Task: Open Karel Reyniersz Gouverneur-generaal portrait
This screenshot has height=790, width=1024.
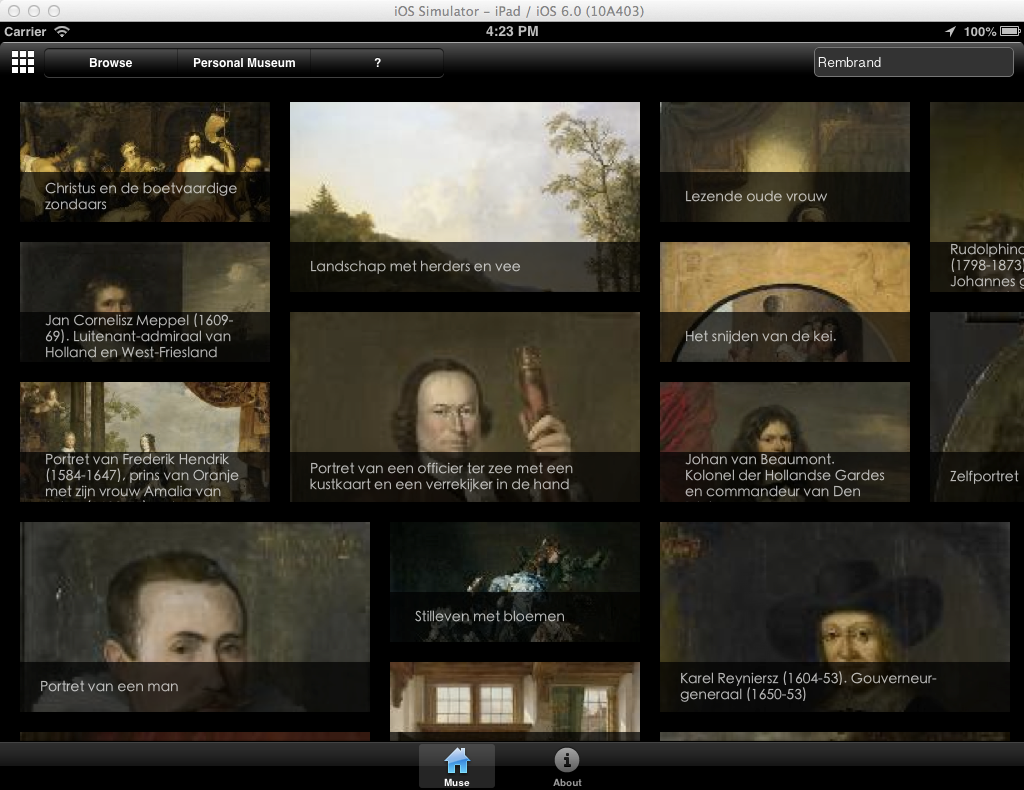Action: coord(835,617)
